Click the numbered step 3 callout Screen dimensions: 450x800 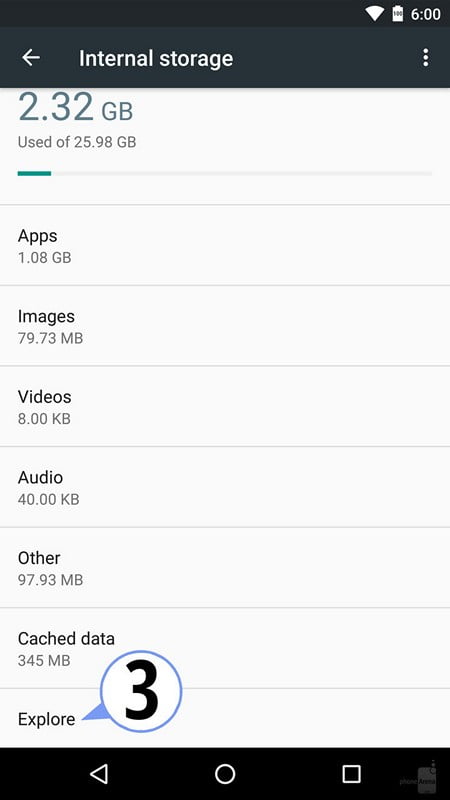pos(141,691)
